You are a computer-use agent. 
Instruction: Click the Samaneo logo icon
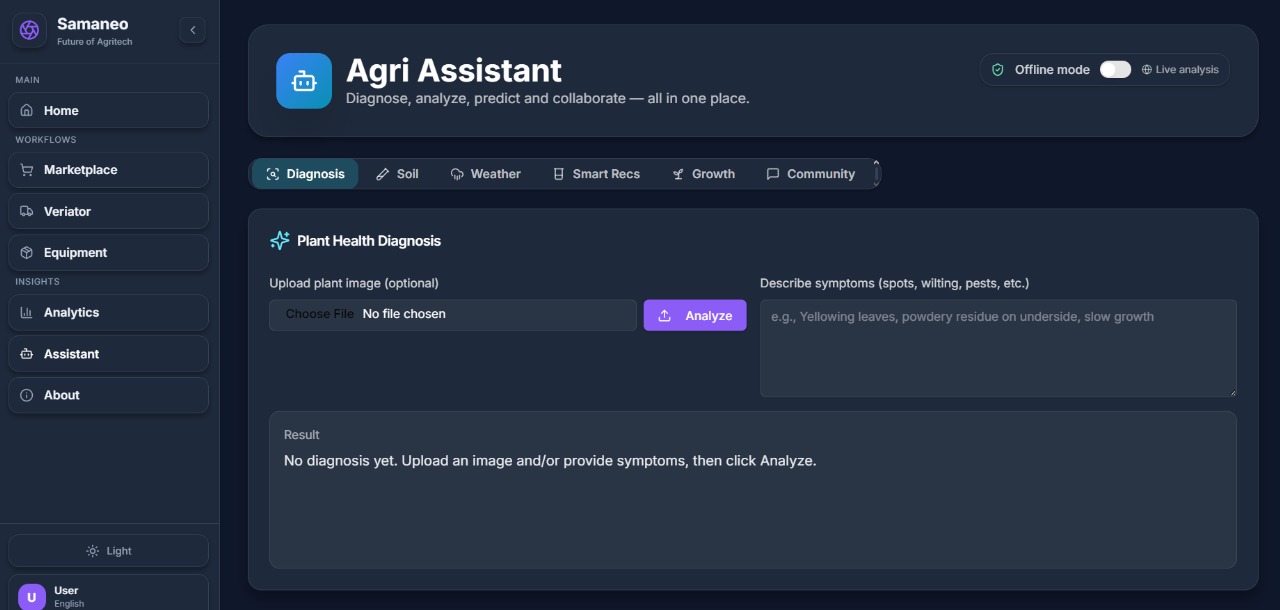(x=30, y=30)
